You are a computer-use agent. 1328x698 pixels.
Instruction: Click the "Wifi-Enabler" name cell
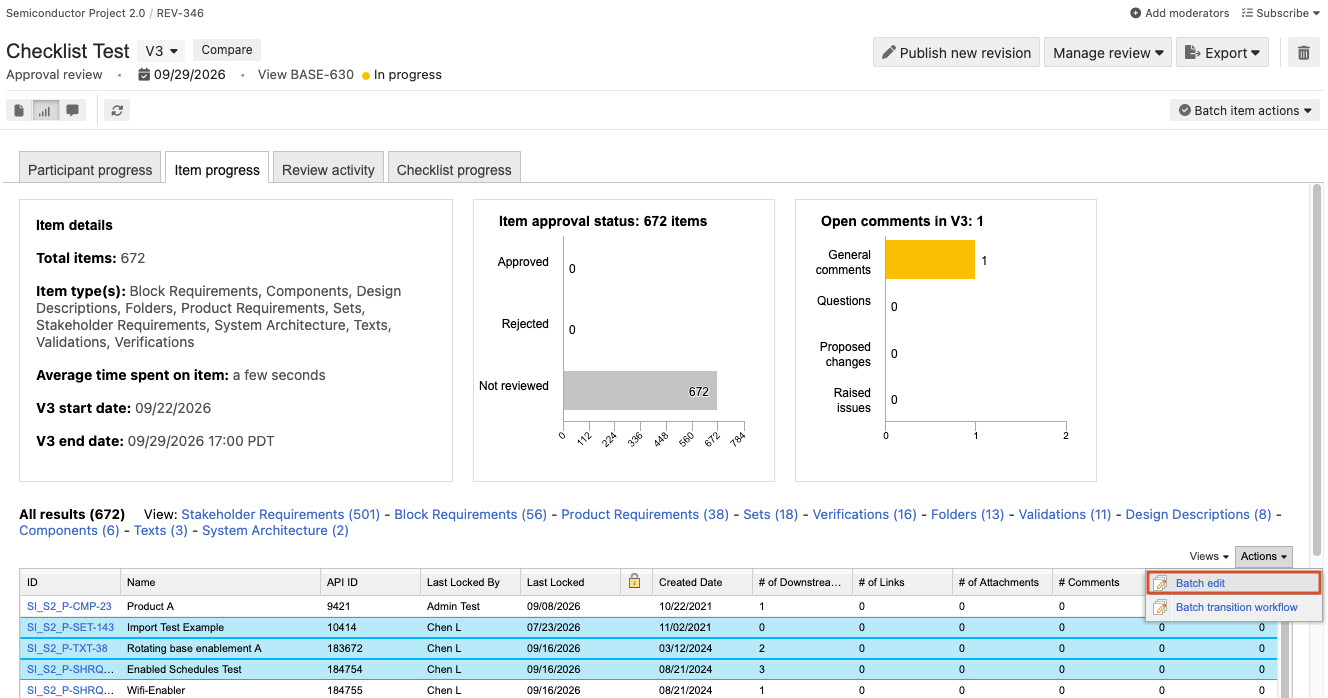tap(220, 690)
